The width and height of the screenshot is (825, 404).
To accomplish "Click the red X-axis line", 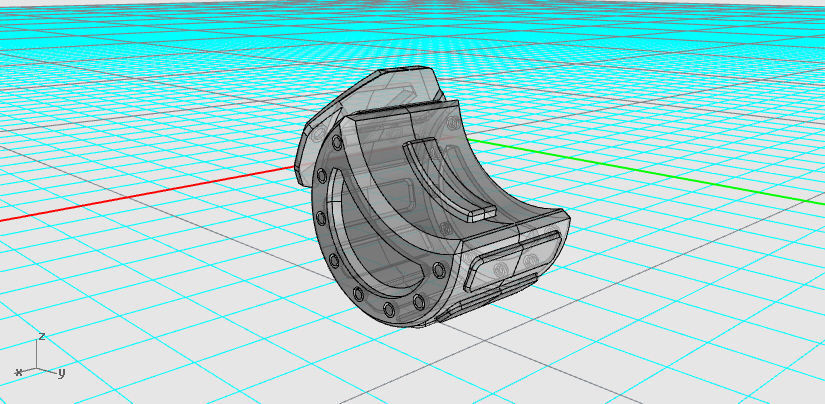I will 147,194.
